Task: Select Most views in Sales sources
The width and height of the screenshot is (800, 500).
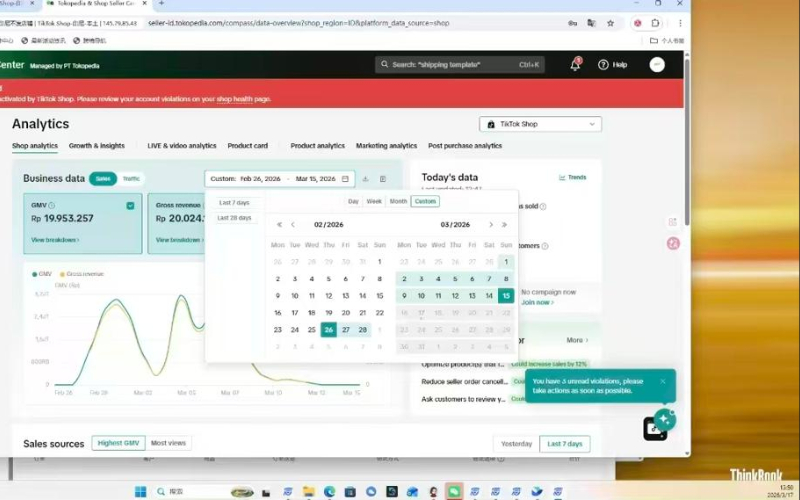Action: pos(168,443)
